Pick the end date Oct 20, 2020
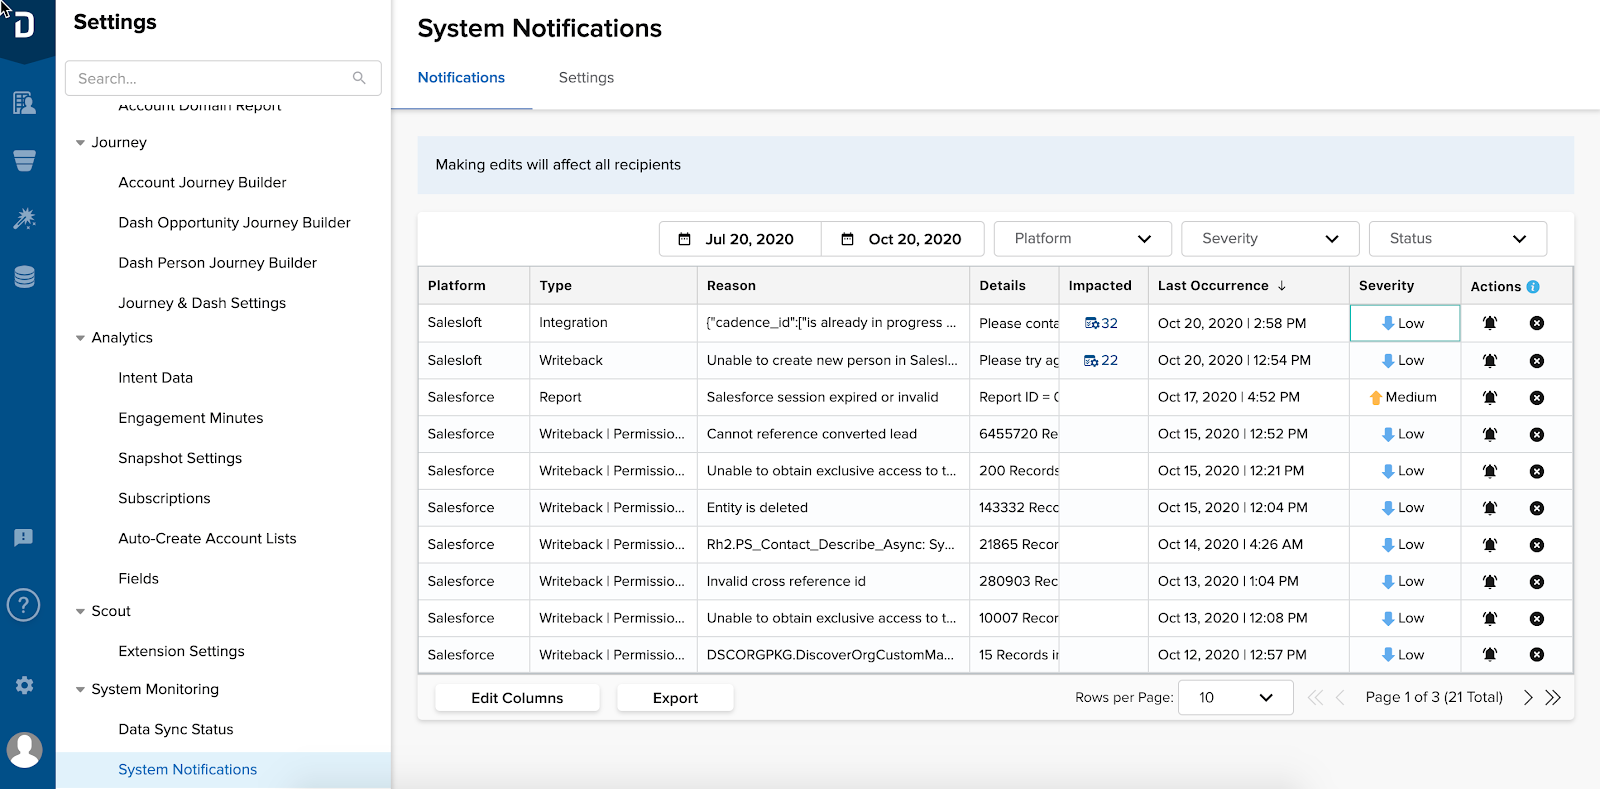 [902, 239]
